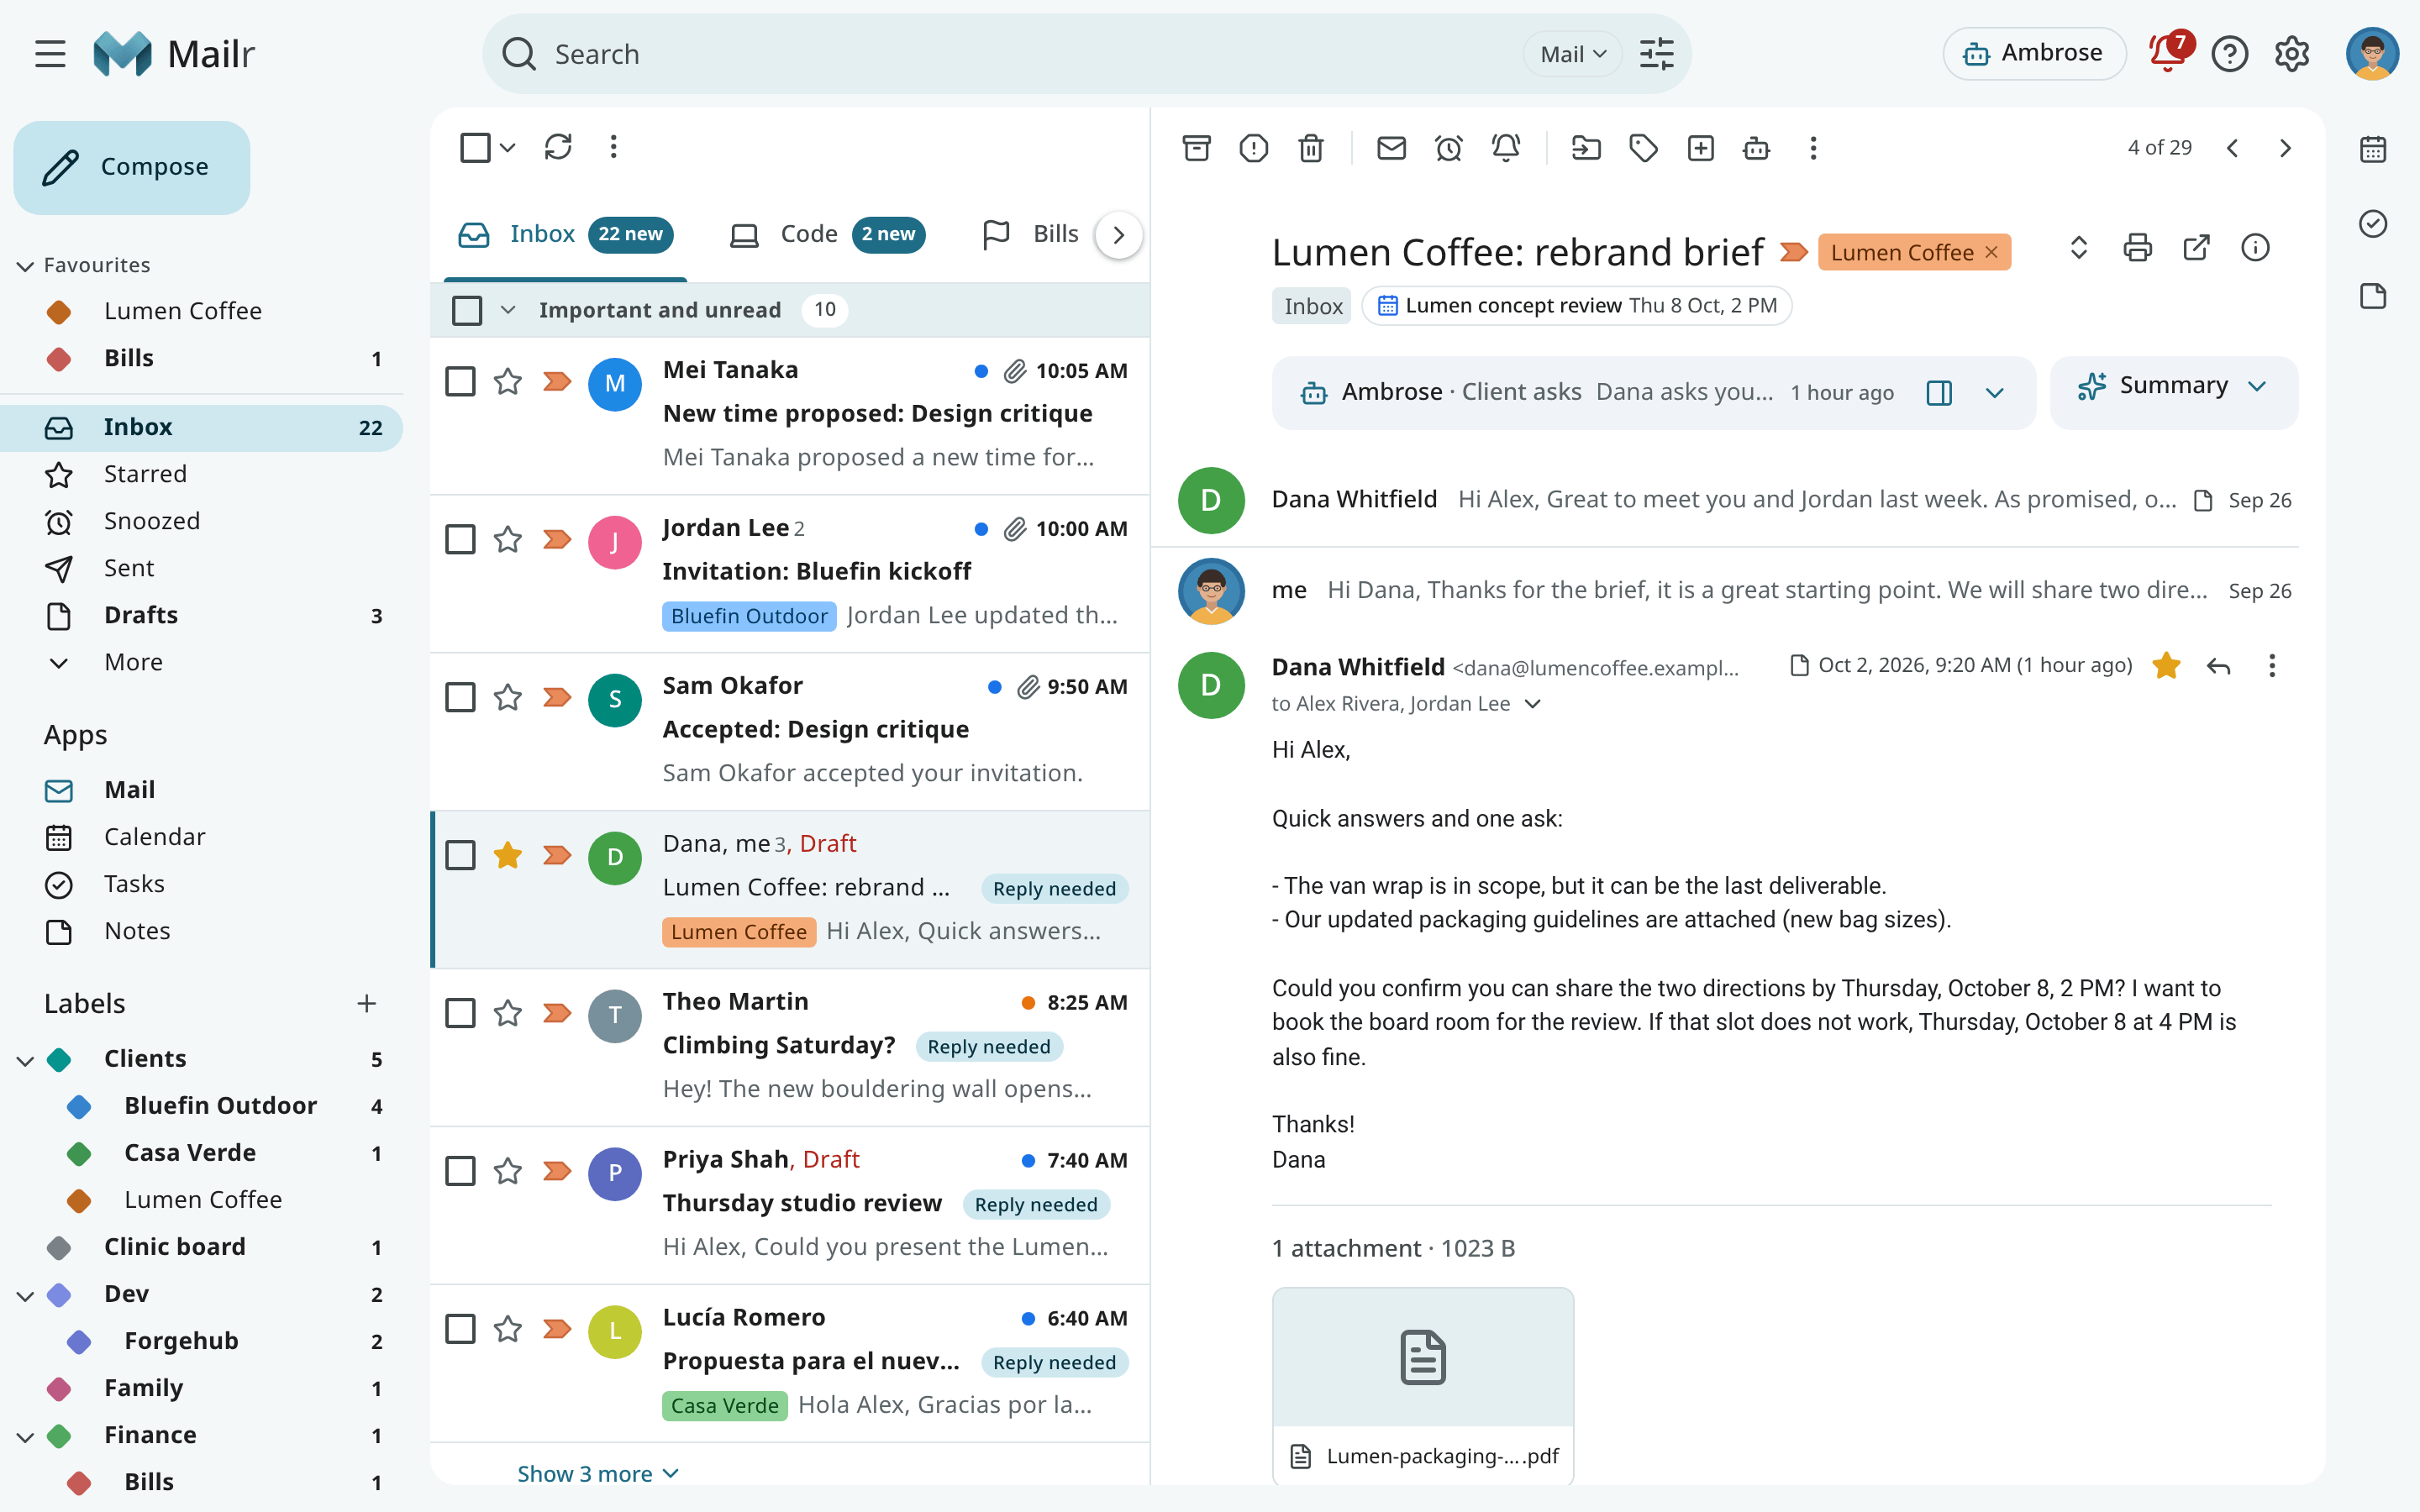Report spam with the exclamation icon

[x=1253, y=148]
